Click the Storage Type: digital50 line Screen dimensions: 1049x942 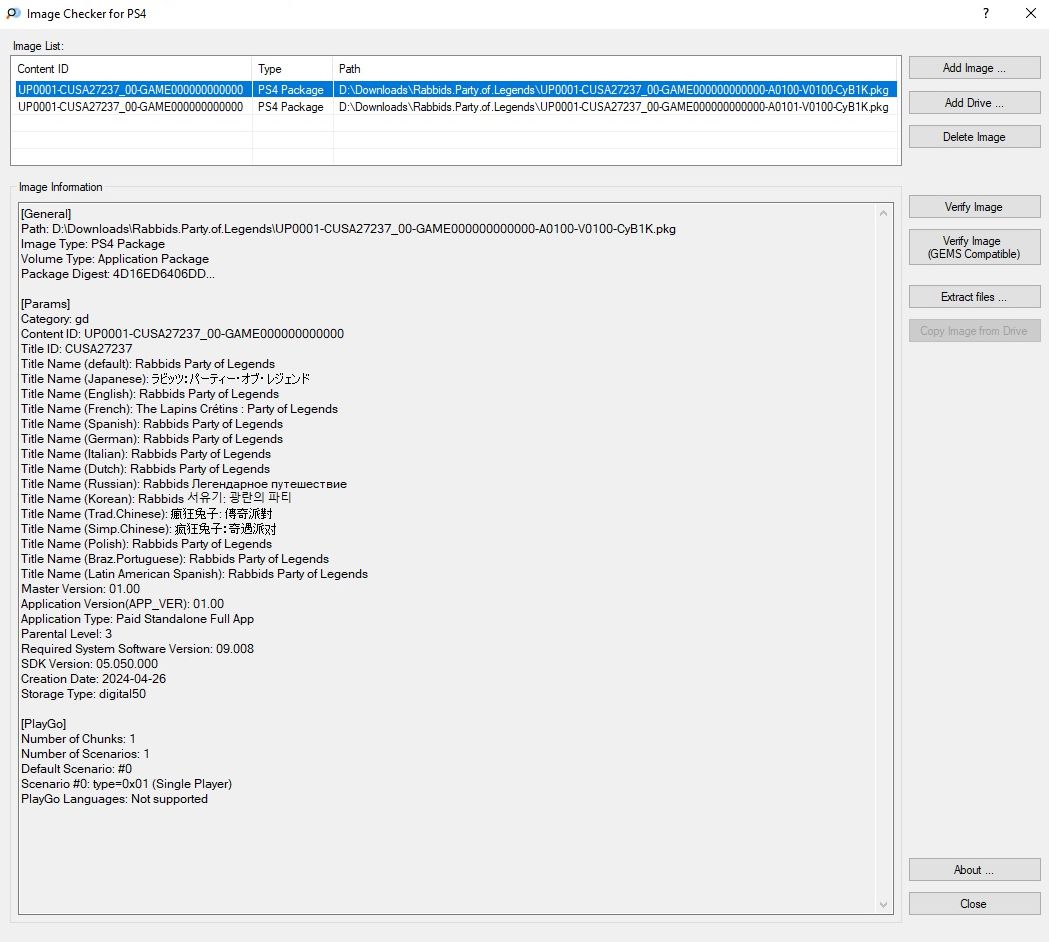click(83, 694)
